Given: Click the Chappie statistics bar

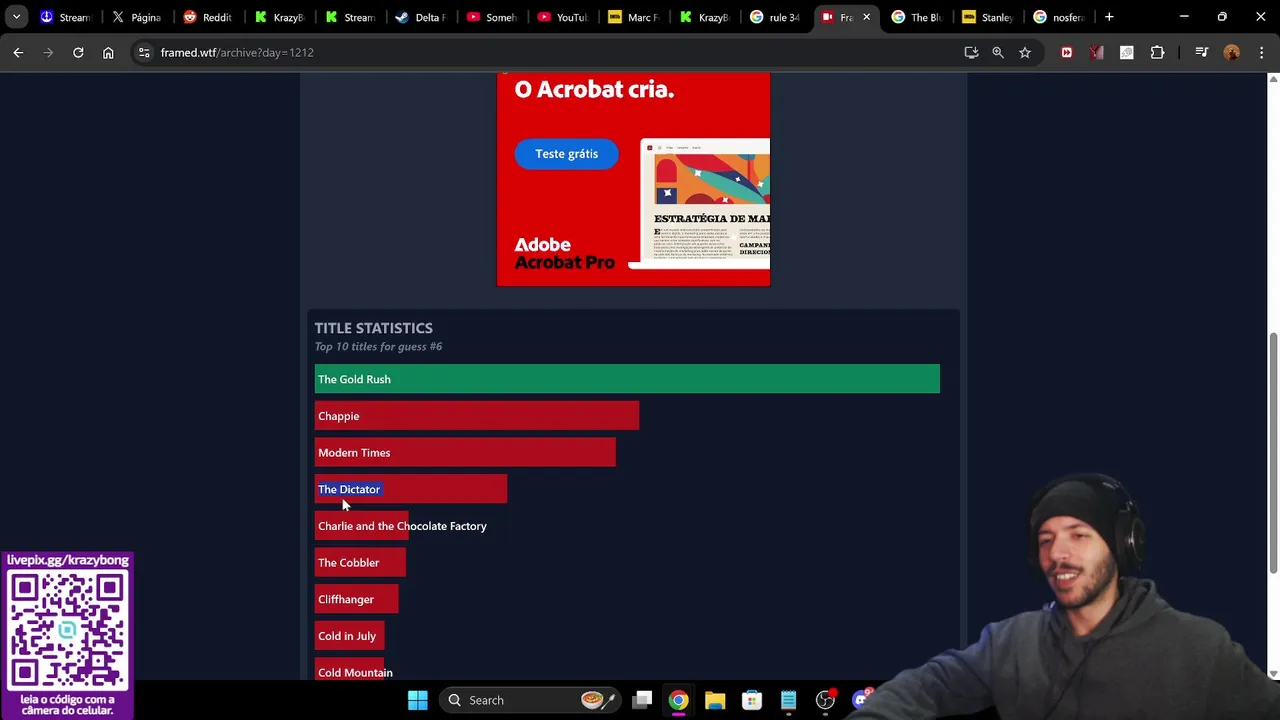Looking at the screenshot, I should click(x=477, y=416).
